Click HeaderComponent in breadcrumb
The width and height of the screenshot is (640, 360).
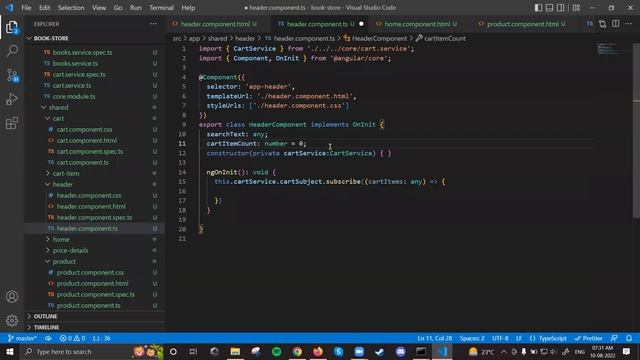pyautogui.click(x=379, y=38)
